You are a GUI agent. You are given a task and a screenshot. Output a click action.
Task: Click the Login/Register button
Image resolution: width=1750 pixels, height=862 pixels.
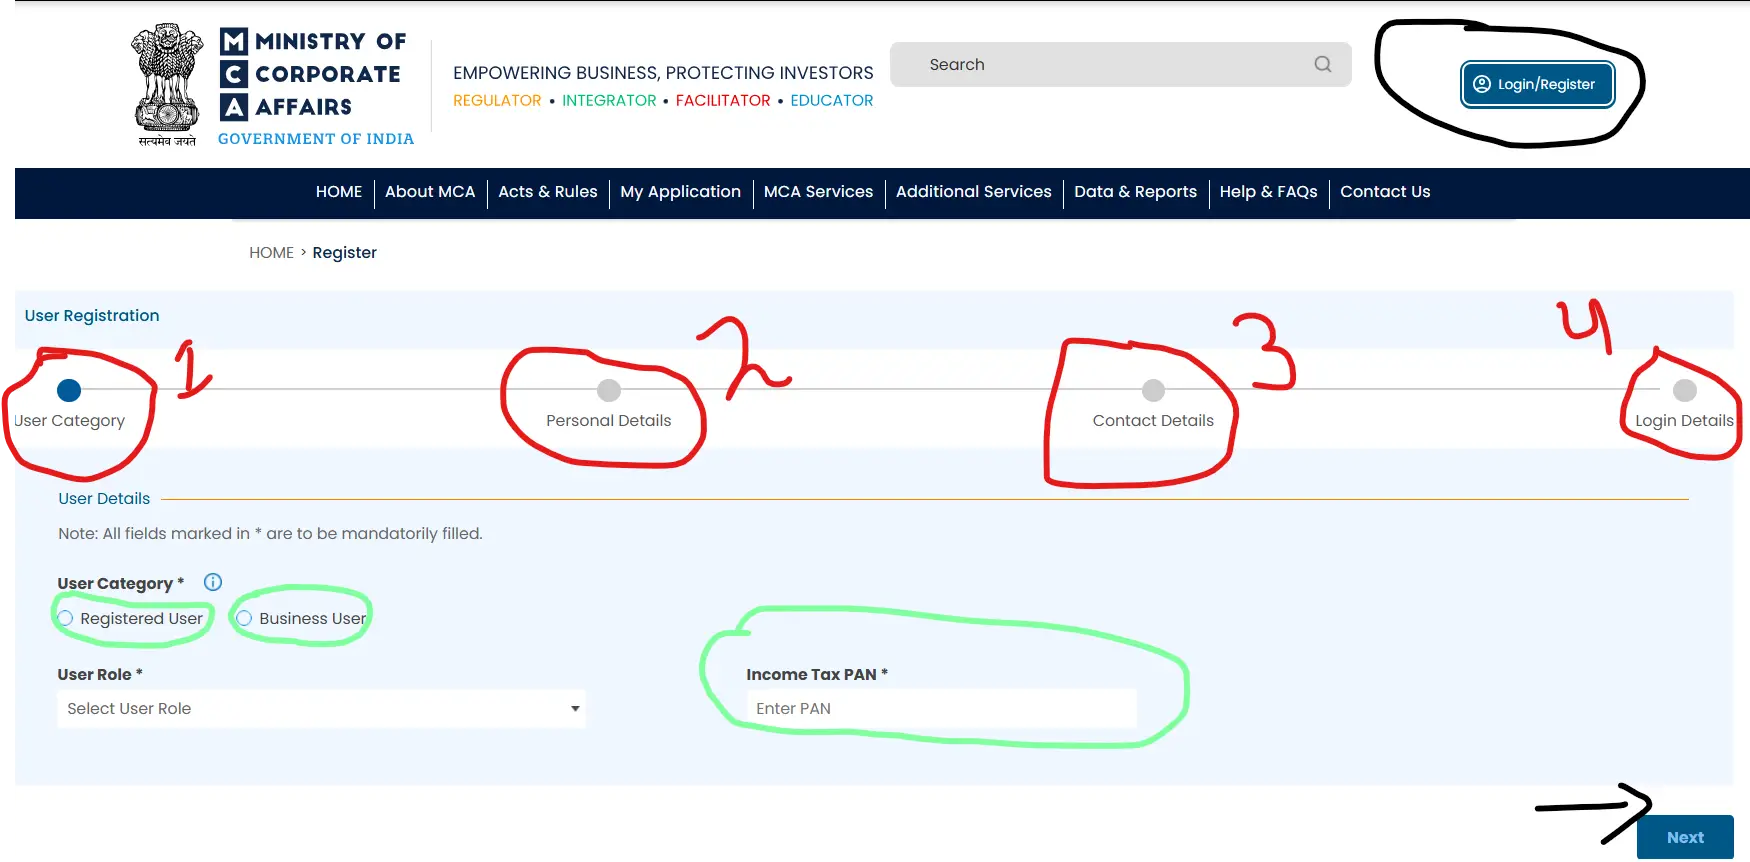pyautogui.click(x=1538, y=84)
